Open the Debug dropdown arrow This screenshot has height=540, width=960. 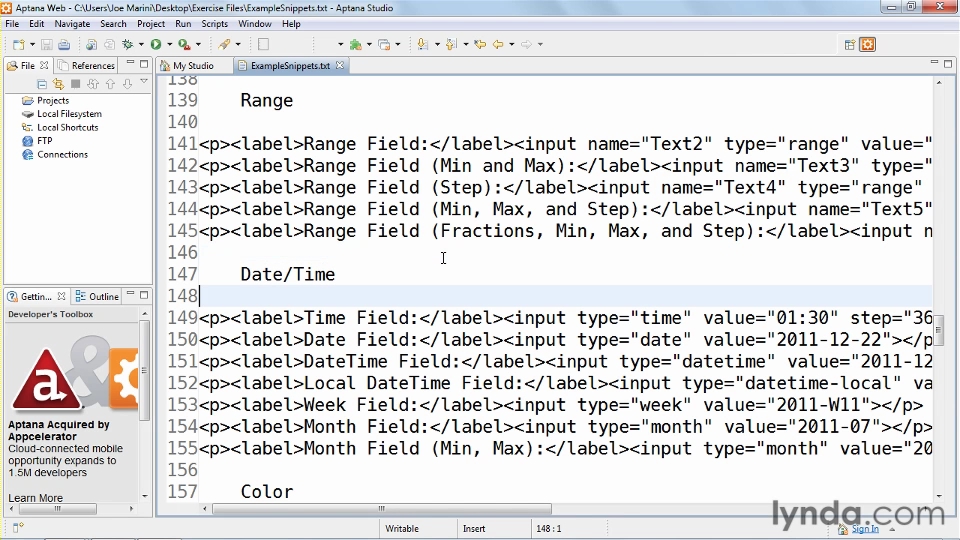point(141,44)
